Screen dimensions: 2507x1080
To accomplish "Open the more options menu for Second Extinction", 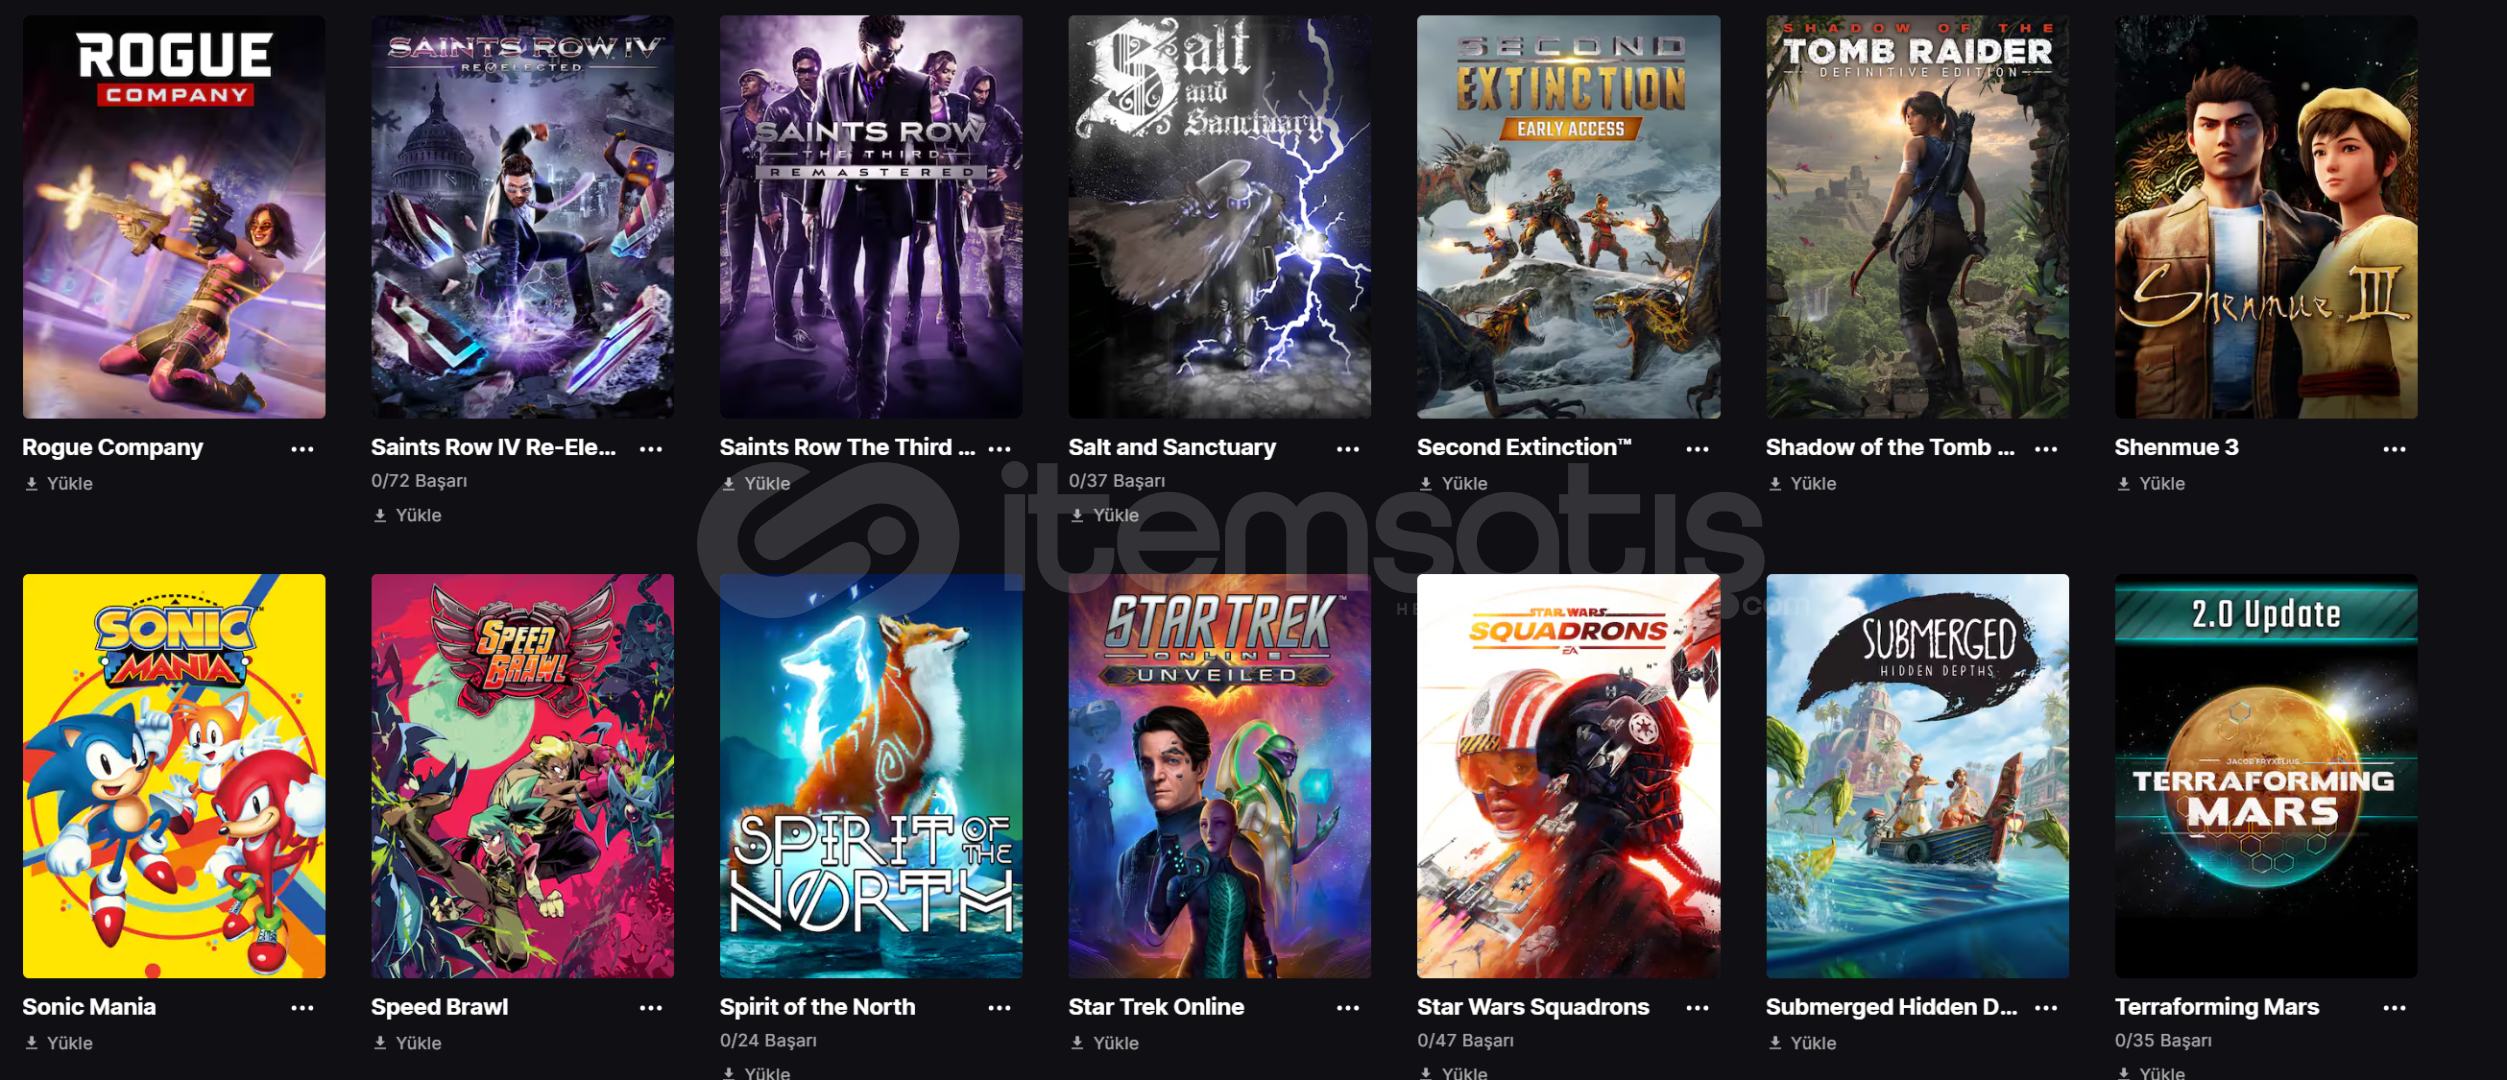I will click(x=1697, y=449).
